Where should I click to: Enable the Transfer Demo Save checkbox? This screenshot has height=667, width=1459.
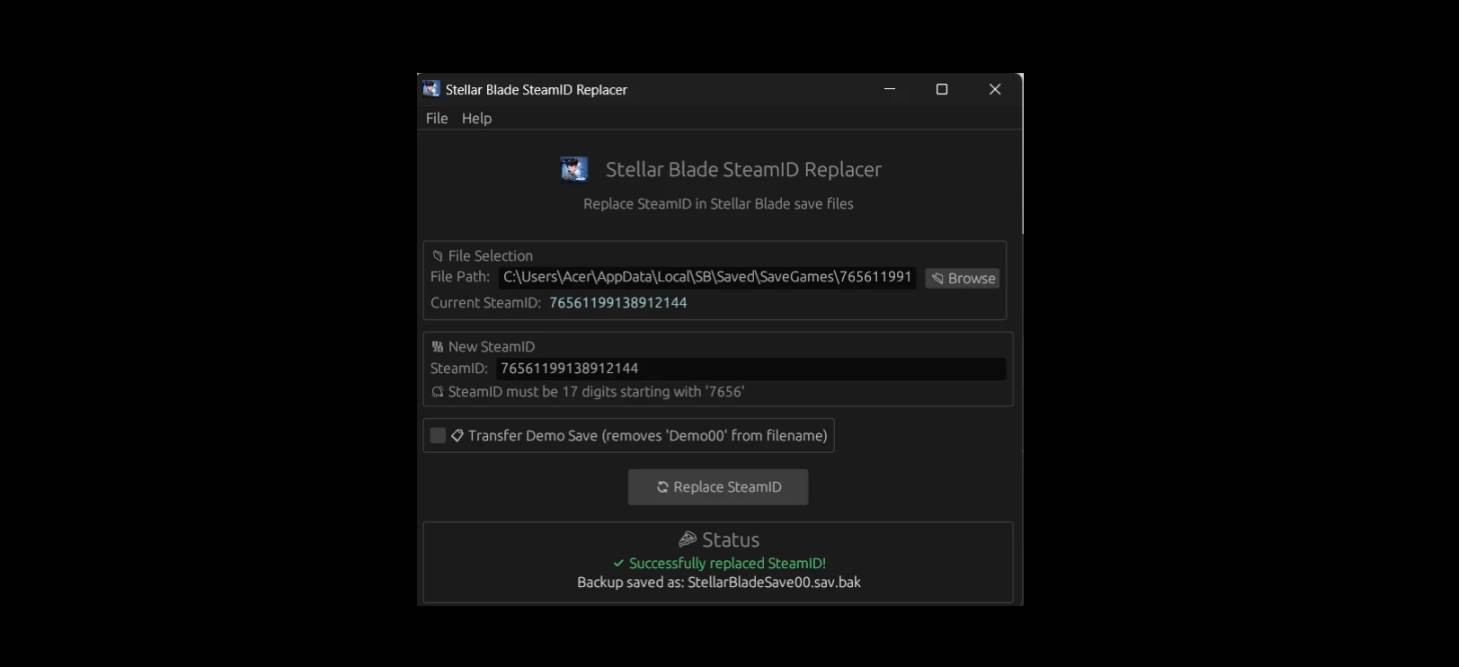coord(437,435)
